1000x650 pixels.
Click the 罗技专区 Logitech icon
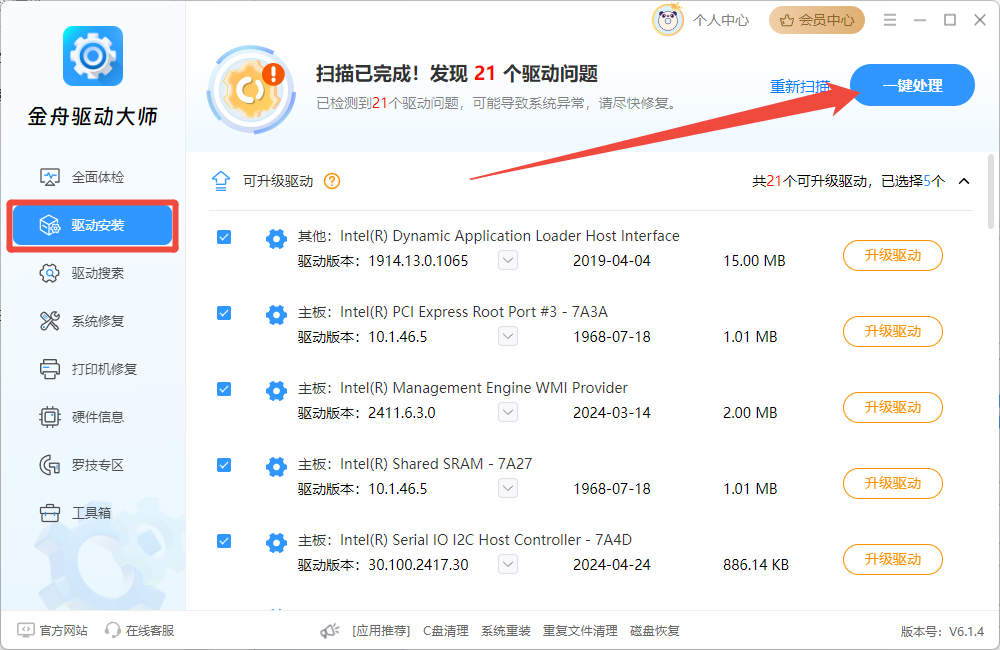click(50, 465)
